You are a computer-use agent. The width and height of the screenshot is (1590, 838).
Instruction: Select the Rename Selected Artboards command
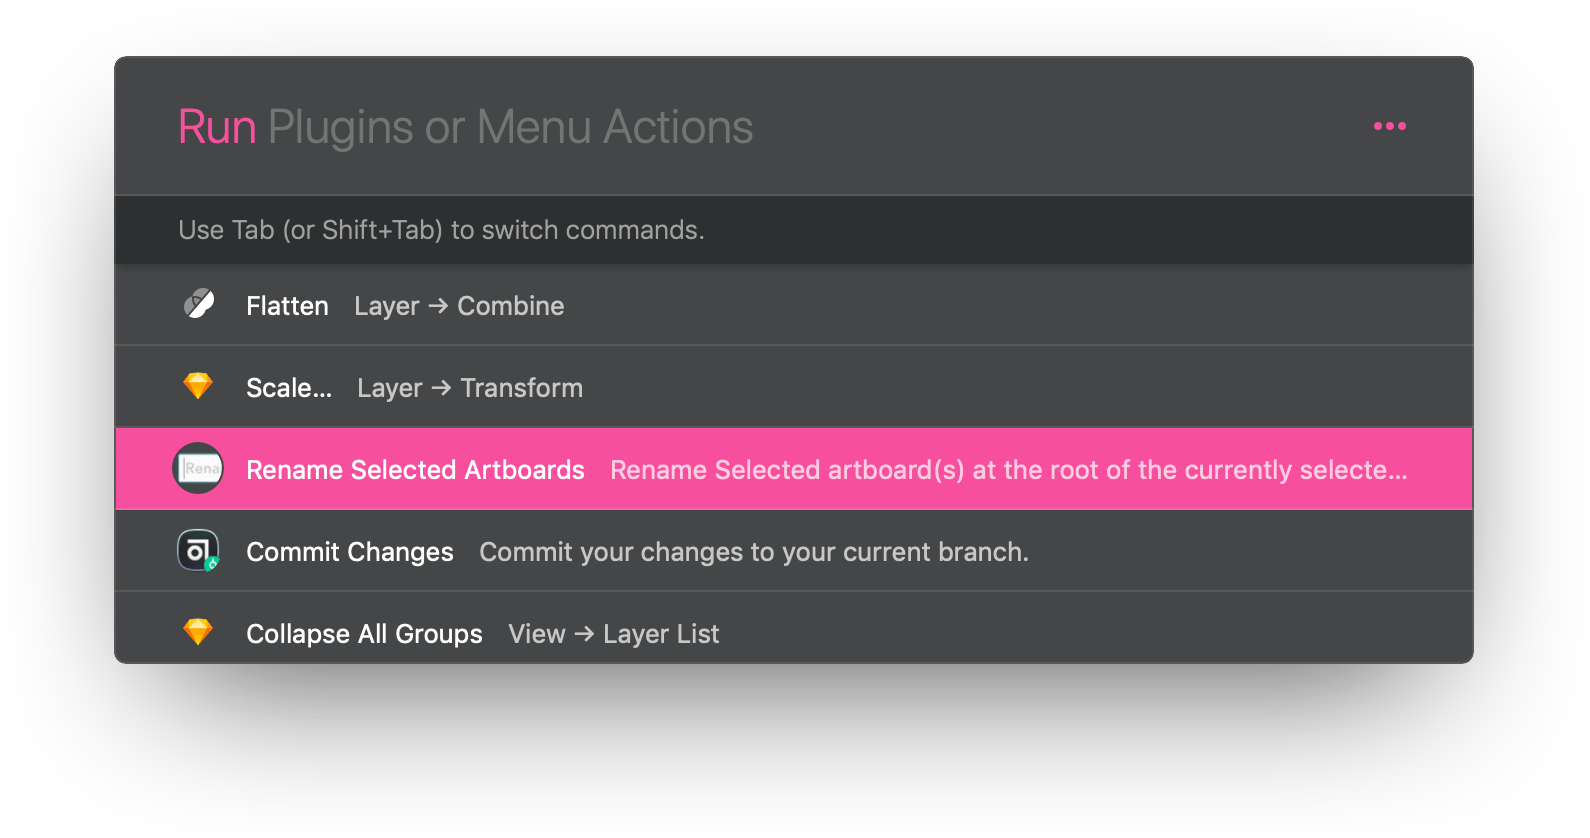coord(415,469)
